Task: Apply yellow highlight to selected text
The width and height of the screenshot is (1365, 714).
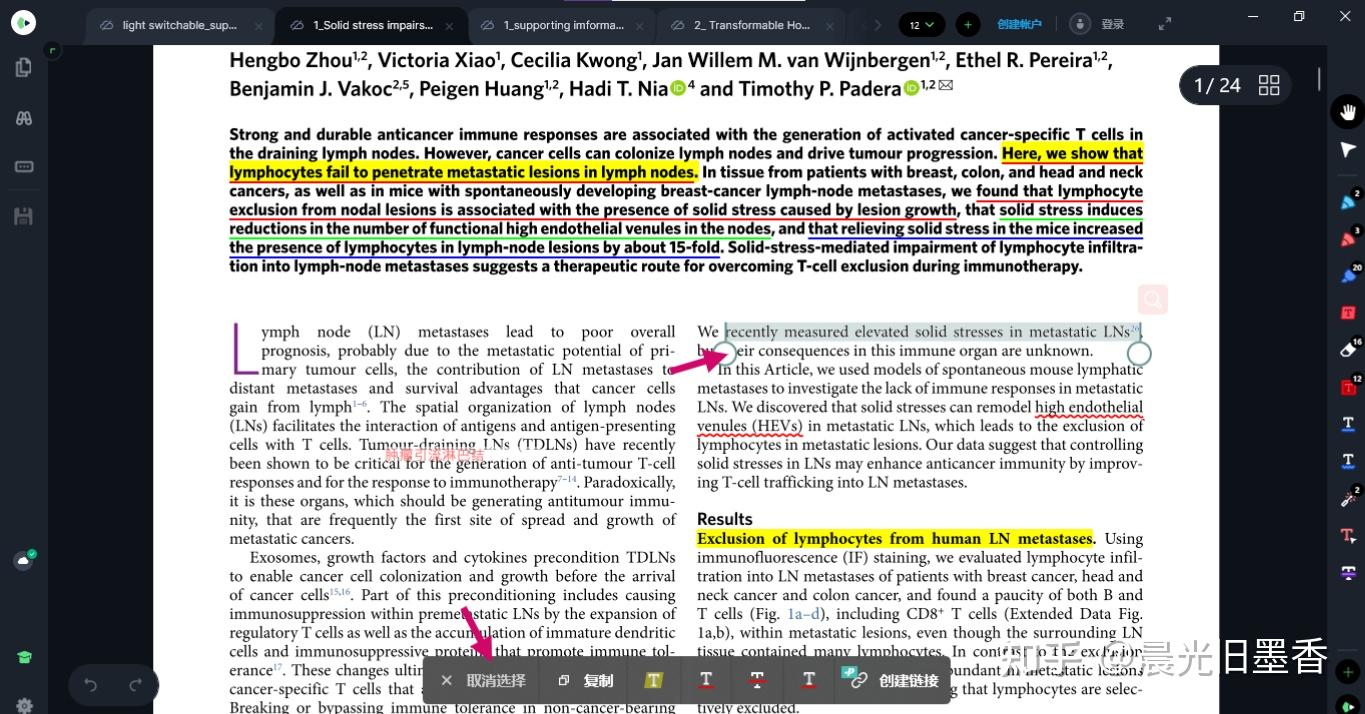Action: coord(653,680)
